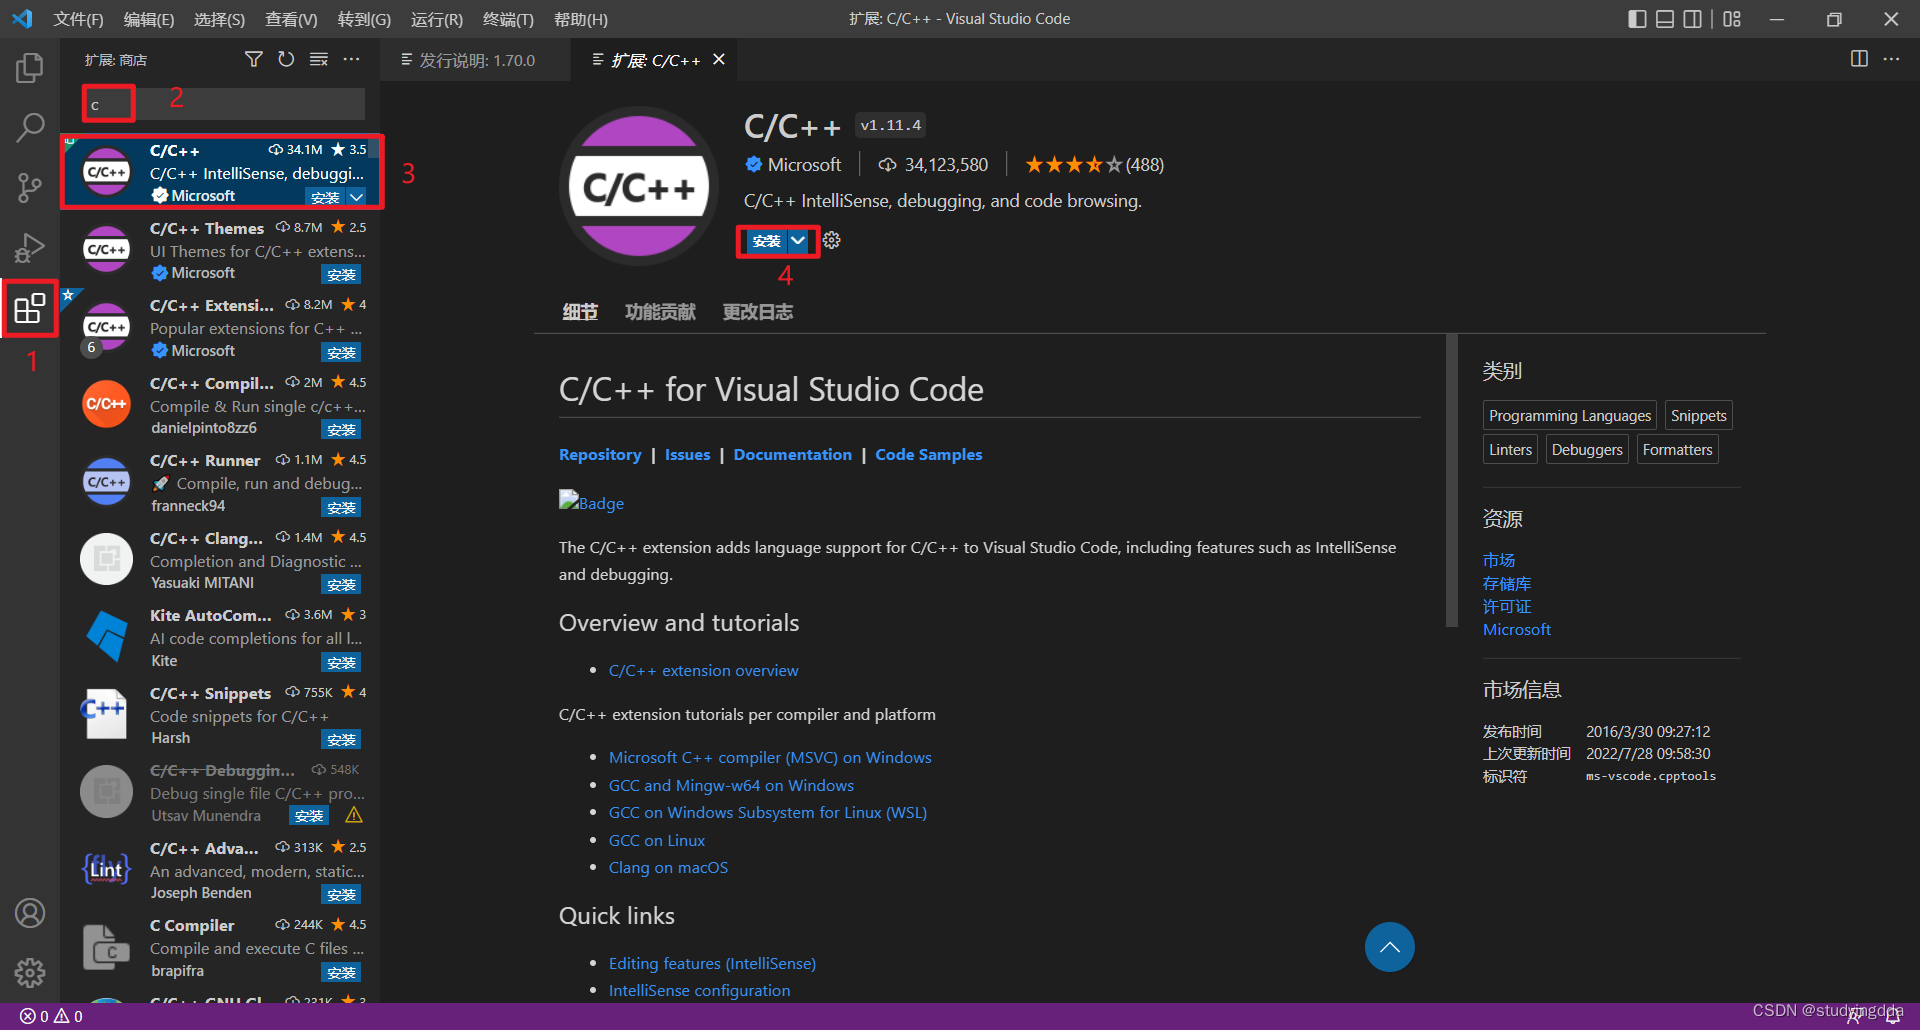
Task: Open the 帮助(H) menu
Action: (580, 19)
